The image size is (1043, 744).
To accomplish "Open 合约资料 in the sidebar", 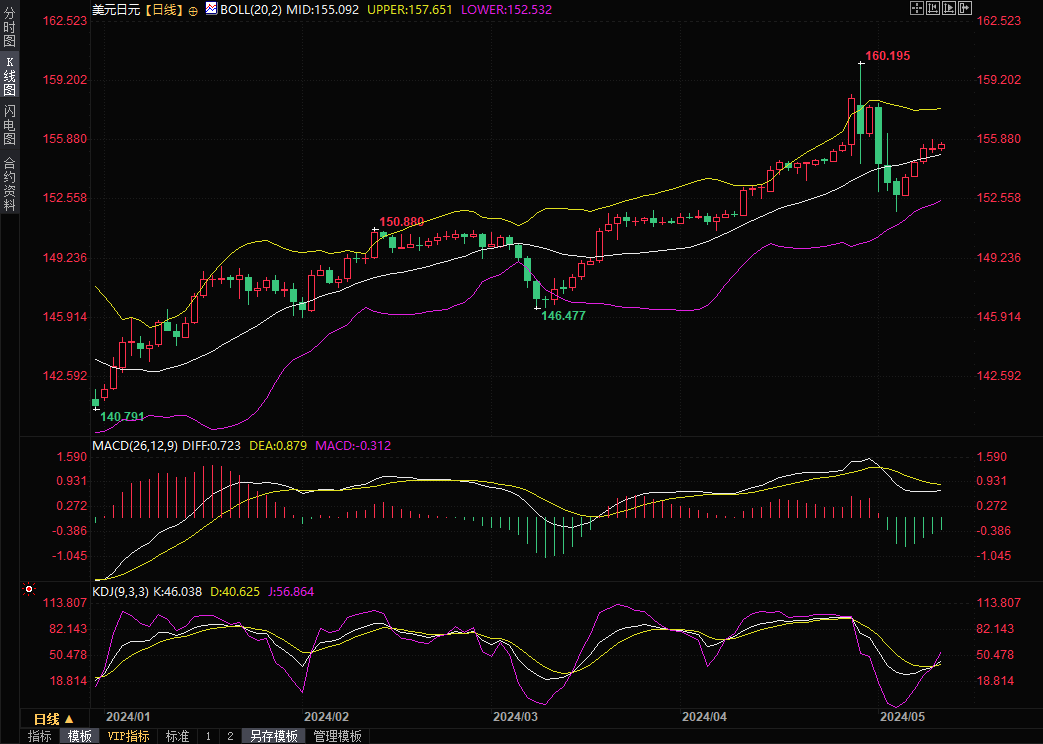I will (x=9, y=184).
